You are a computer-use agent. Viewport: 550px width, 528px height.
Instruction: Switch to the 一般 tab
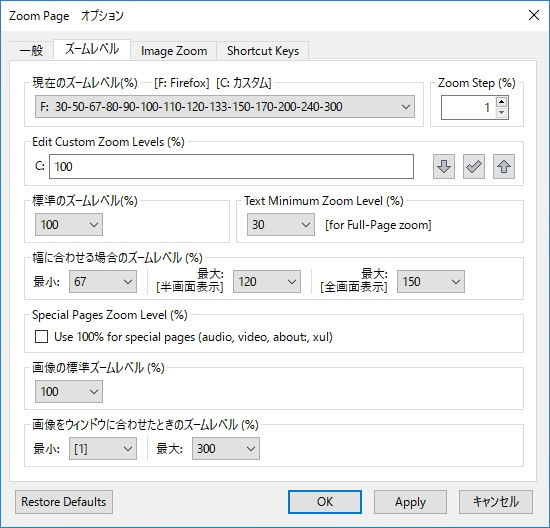pyautogui.click(x=31, y=51)
